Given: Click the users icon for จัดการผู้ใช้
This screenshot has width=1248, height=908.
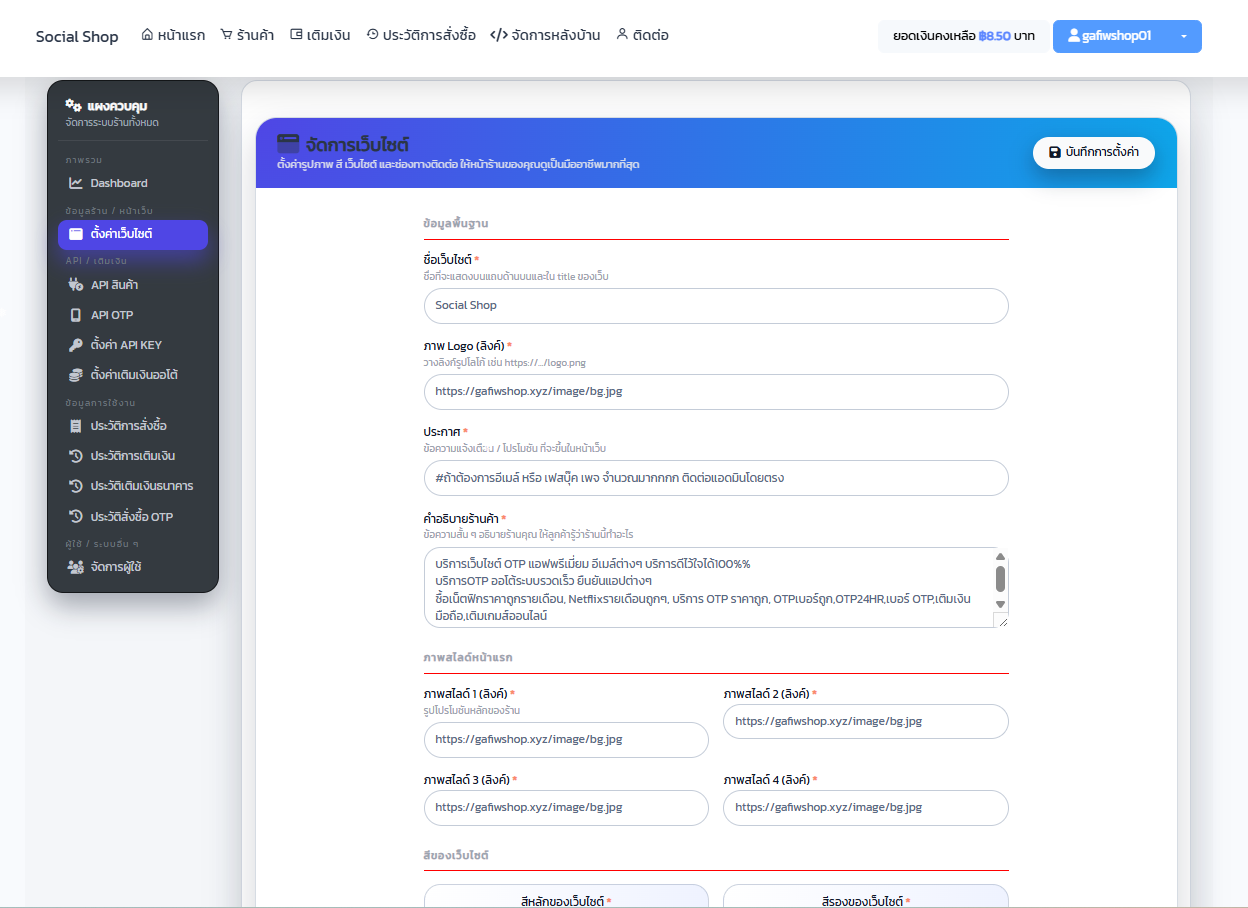Looking at the screenshot, I should point(76,567).
